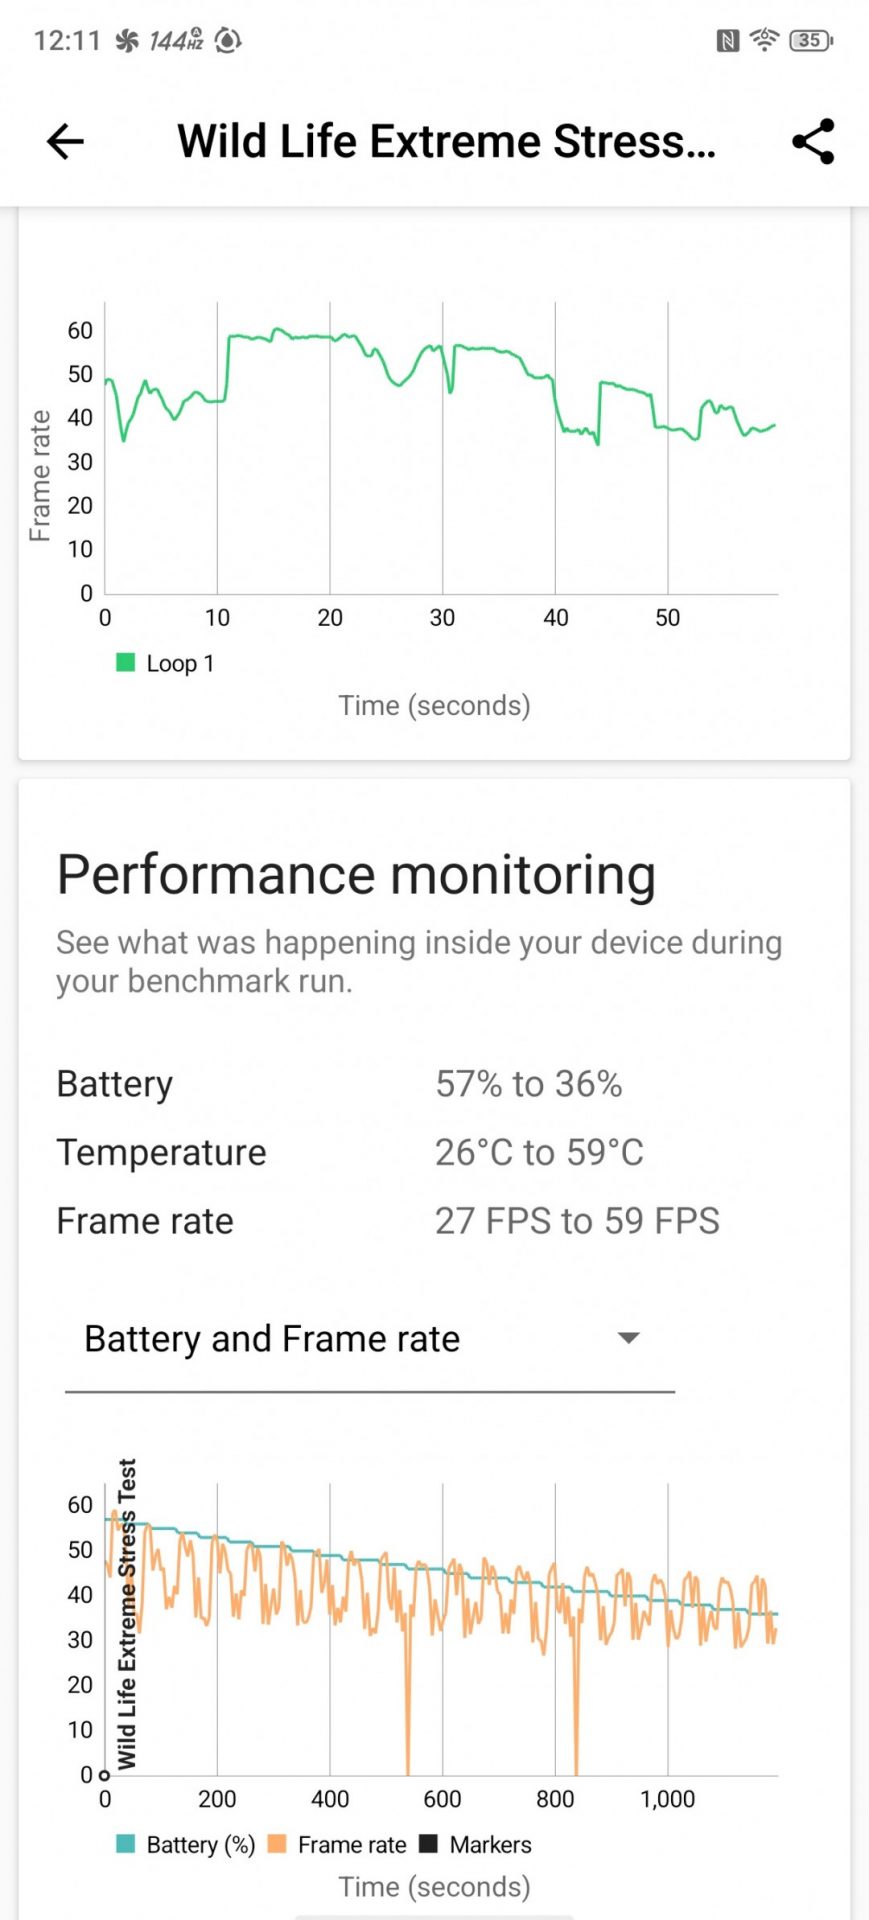The height and width of the screenshot is (1920, 869).
Task: Tap the circular status icon beside 144Hz
Action: (x=228, y=41)
